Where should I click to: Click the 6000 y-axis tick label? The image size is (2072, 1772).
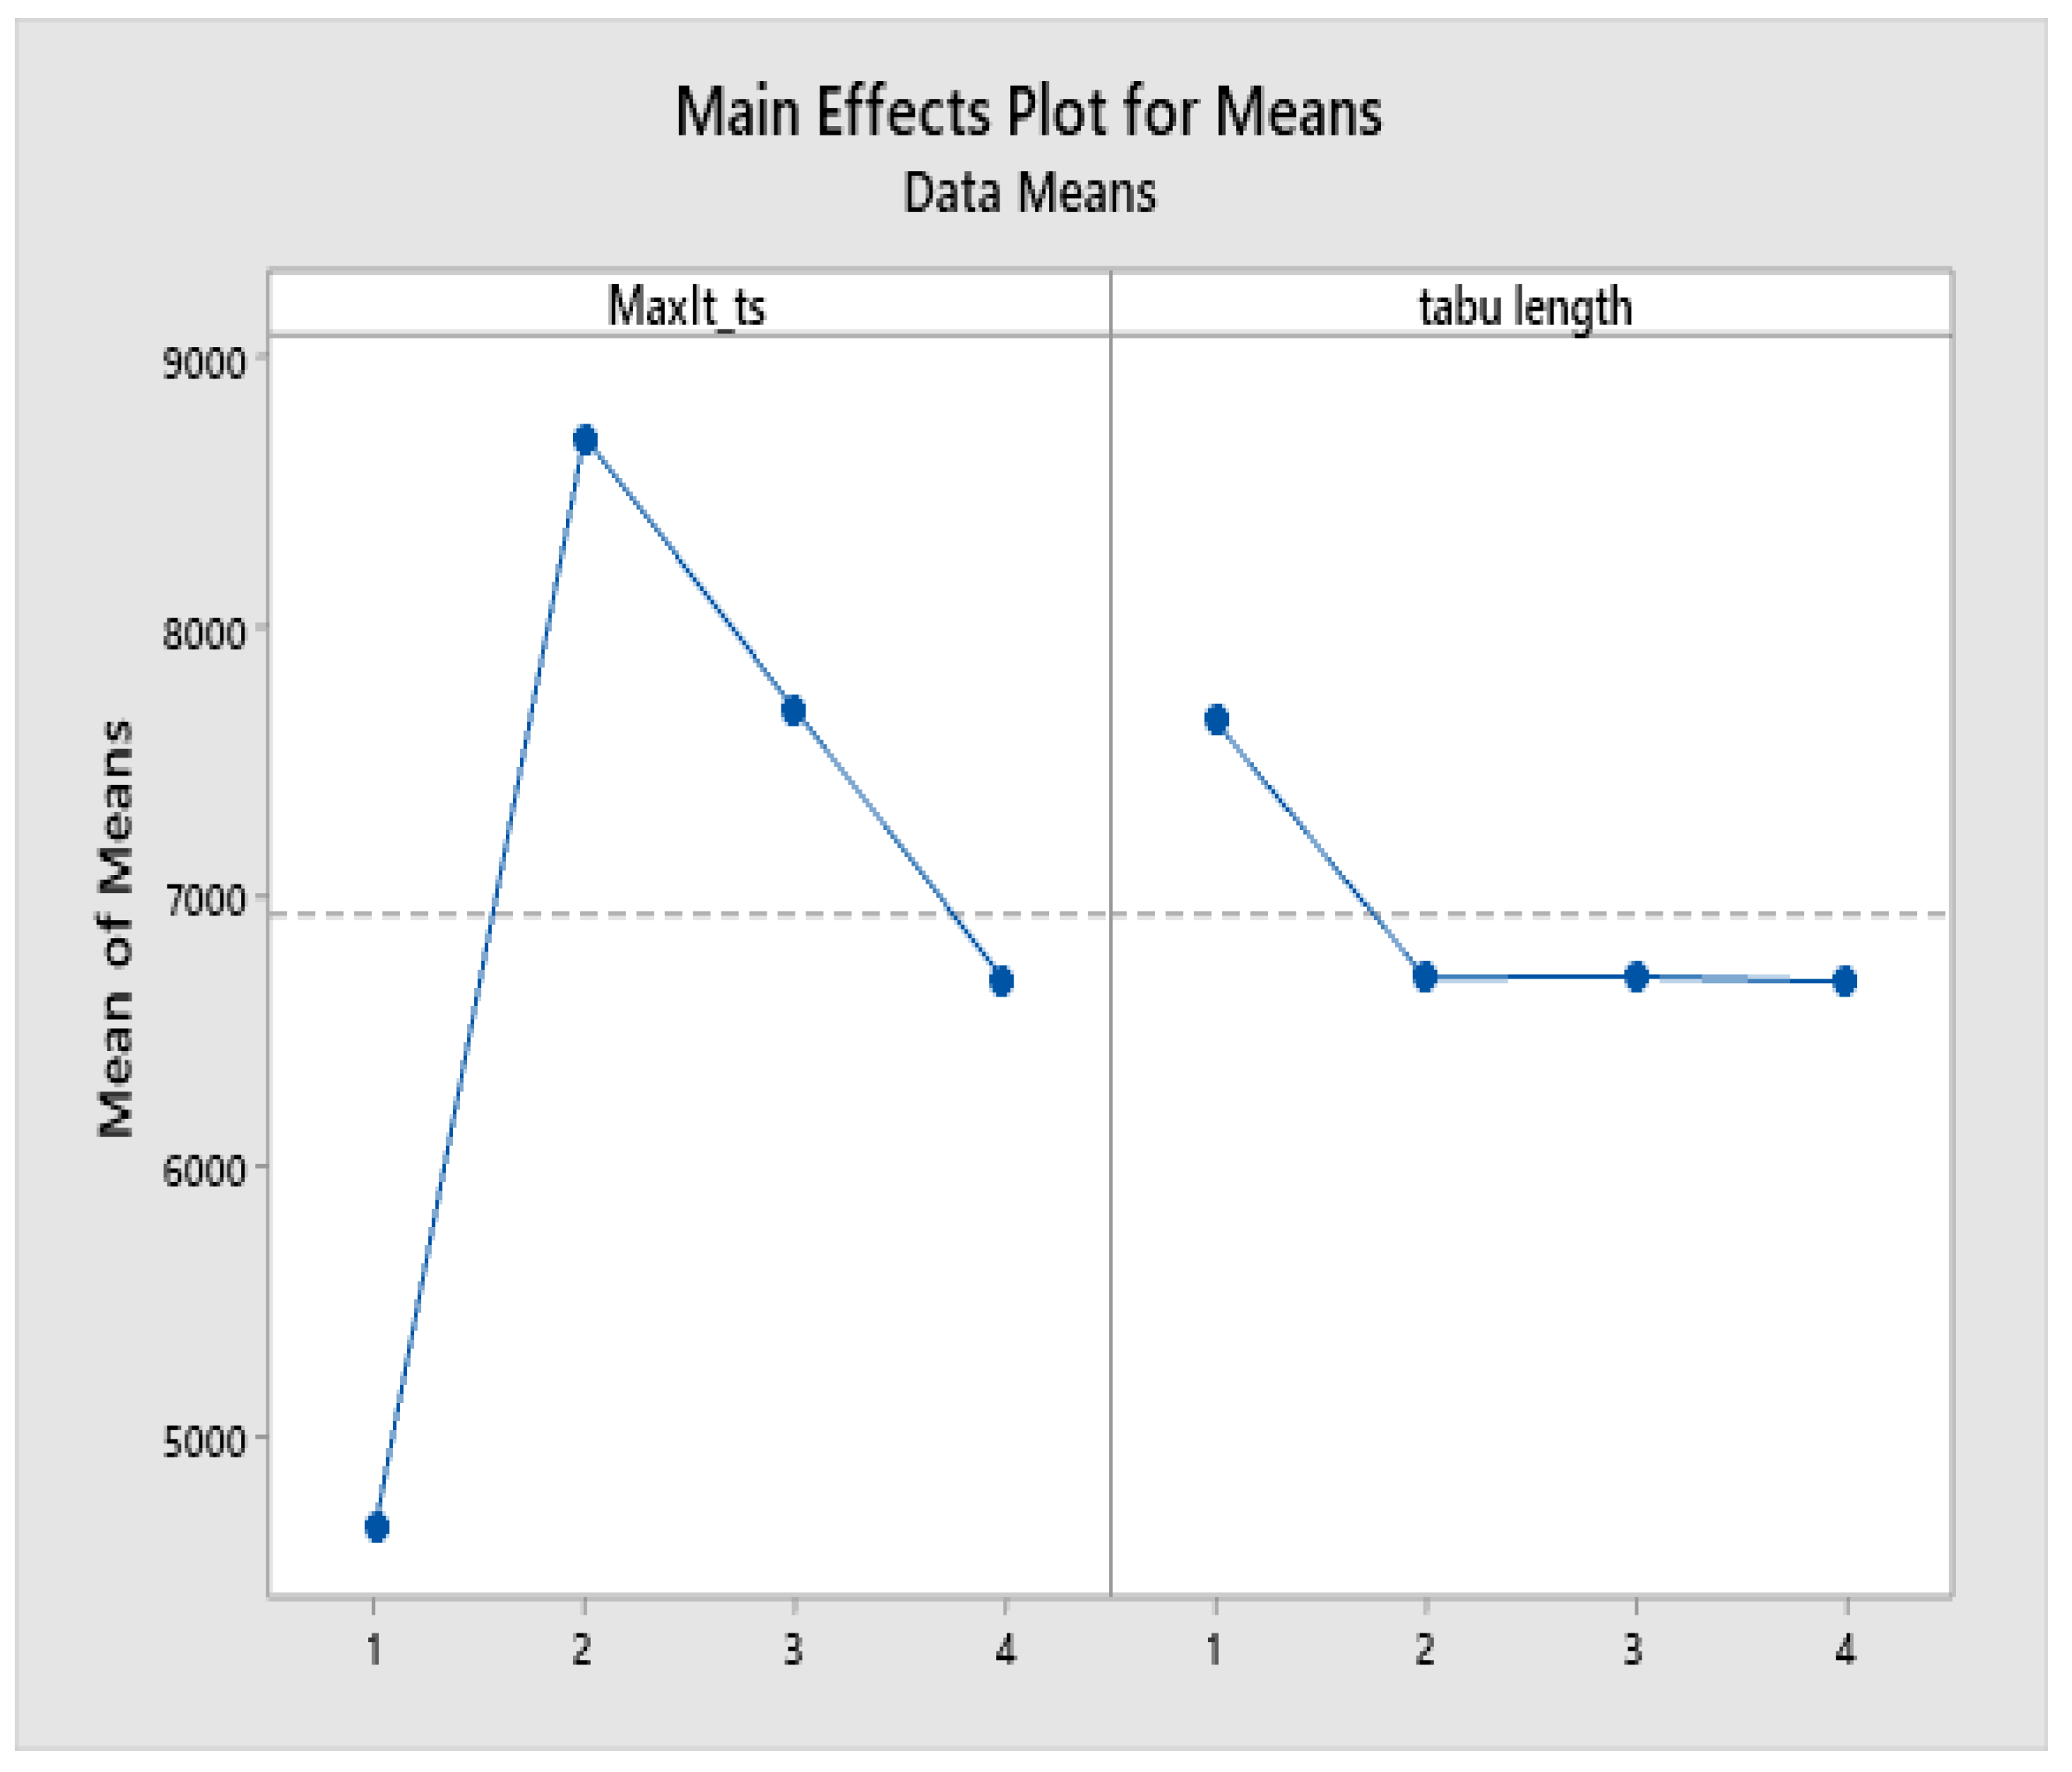(x=204, y=1171)
